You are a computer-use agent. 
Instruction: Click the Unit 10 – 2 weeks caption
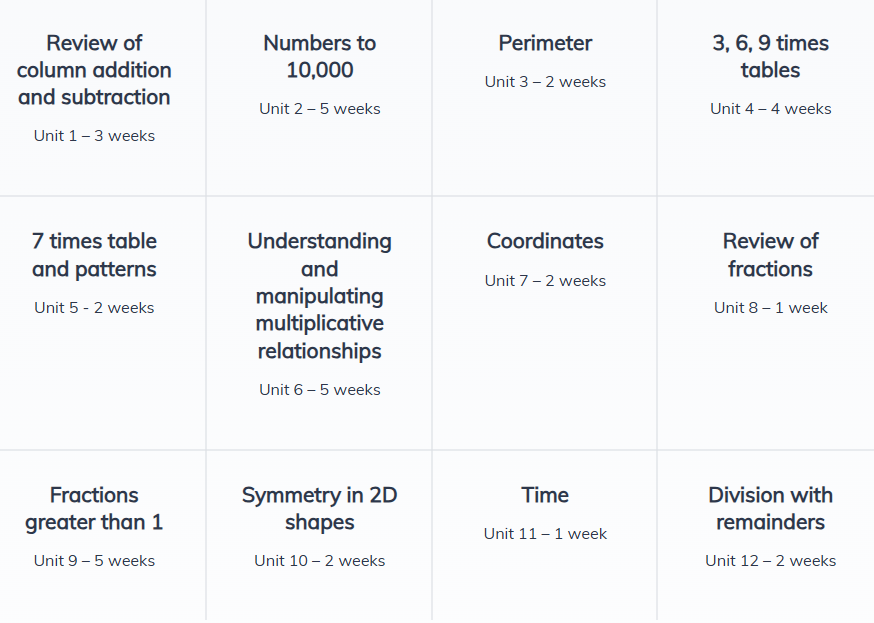point(319,561)
